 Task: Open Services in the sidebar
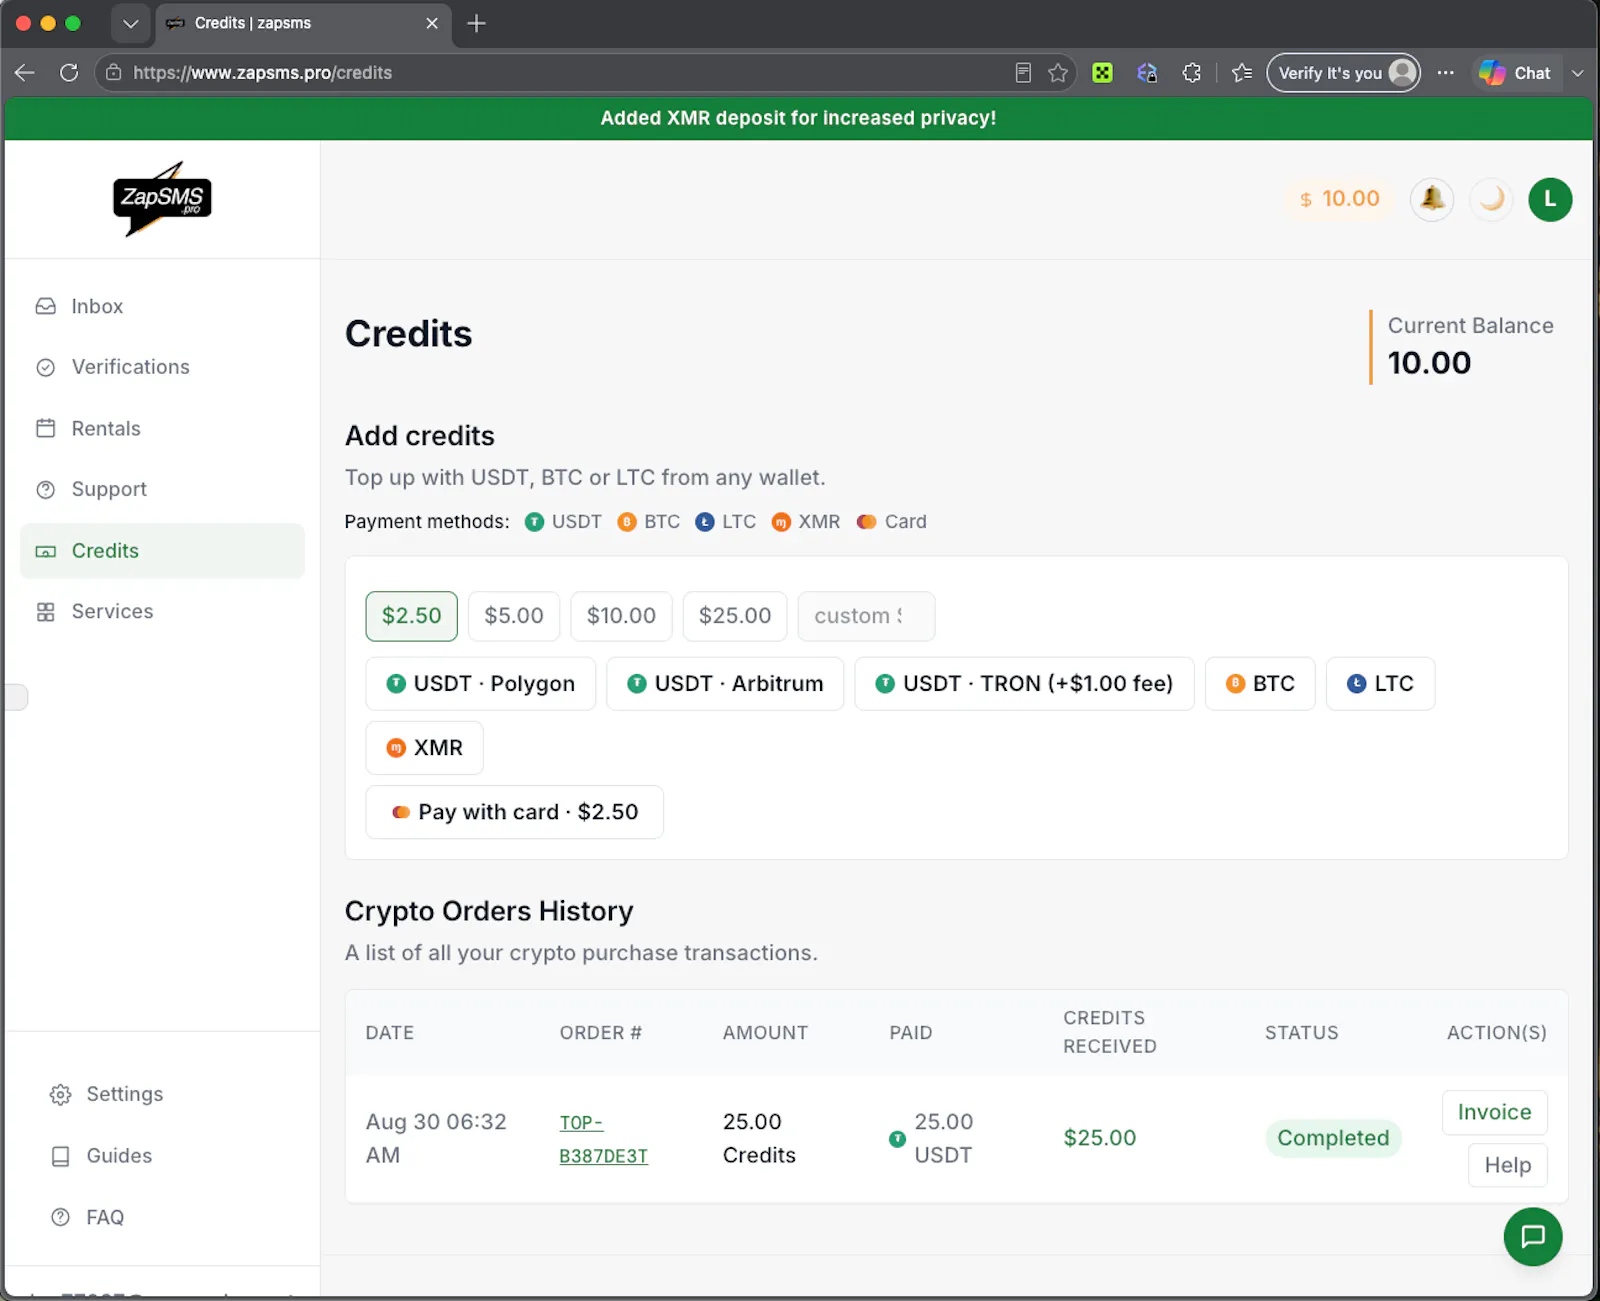click(x=162, y=611)
